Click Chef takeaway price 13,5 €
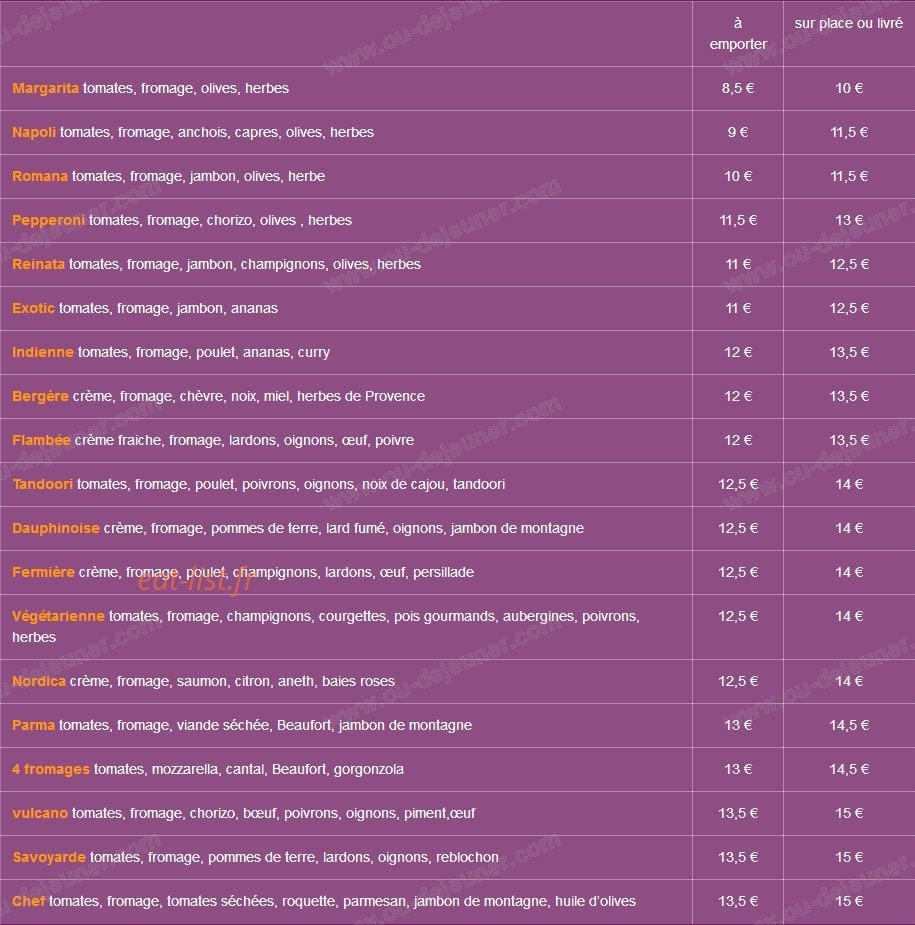The image size is (915, 925). (x=738, y=901)
